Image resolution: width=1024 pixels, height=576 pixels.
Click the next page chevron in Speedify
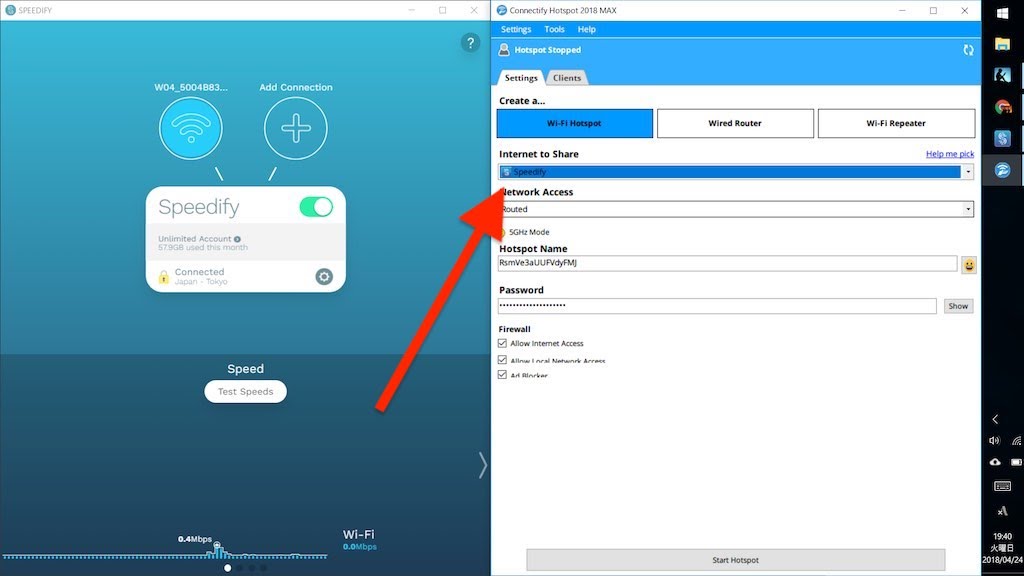pos(482,465)
